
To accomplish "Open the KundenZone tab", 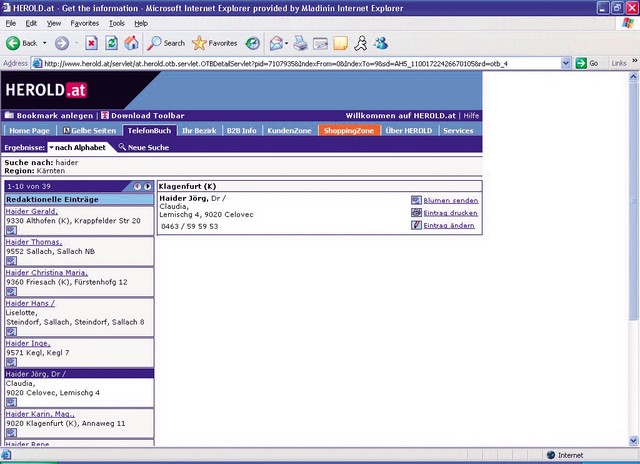I will point(289,131).
